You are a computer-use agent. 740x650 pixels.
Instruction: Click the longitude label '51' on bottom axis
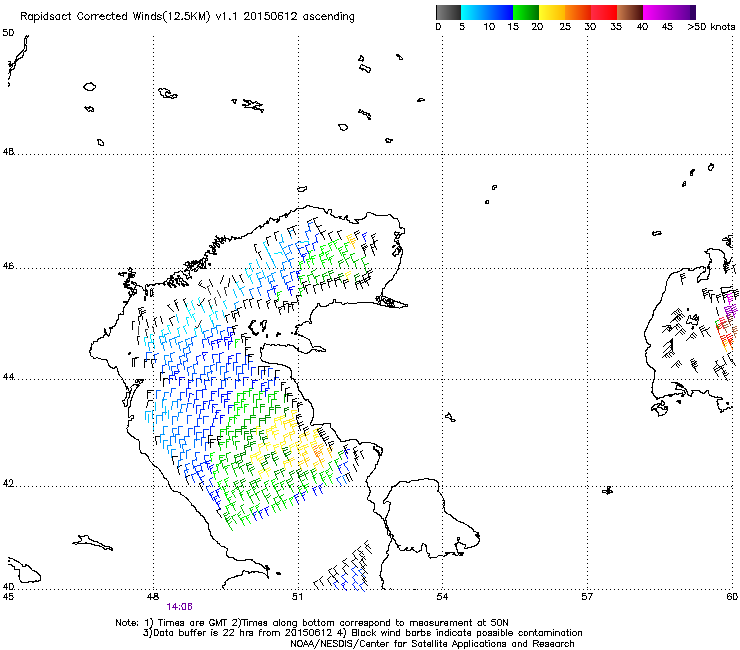[297, 597]
